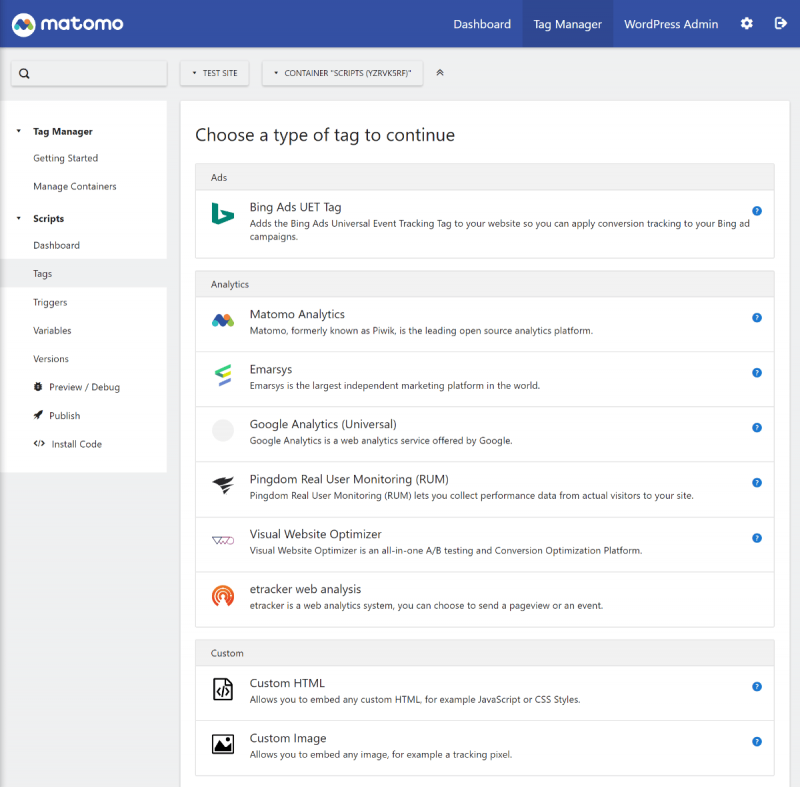800x787 pixels.
Task: Click the Google Analytics placeholder icon
Action: point(222,430)
